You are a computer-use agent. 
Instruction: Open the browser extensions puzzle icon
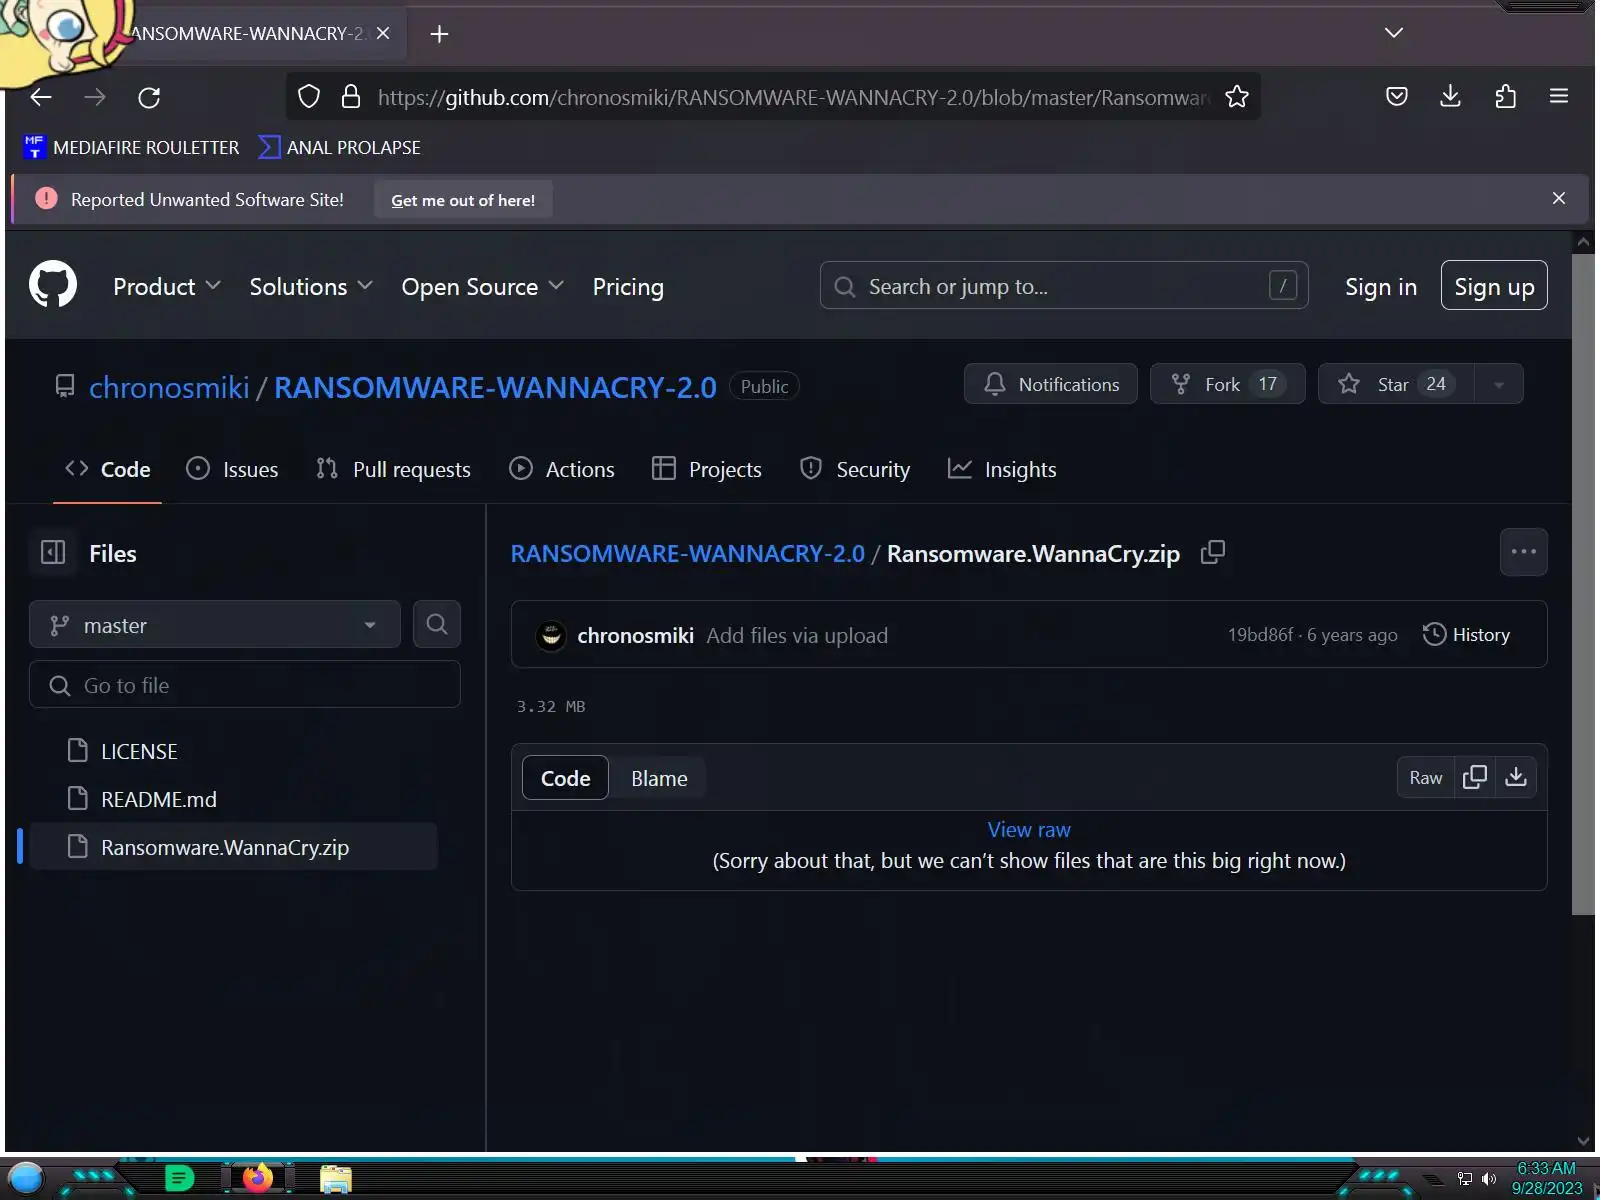(1505, 96)
